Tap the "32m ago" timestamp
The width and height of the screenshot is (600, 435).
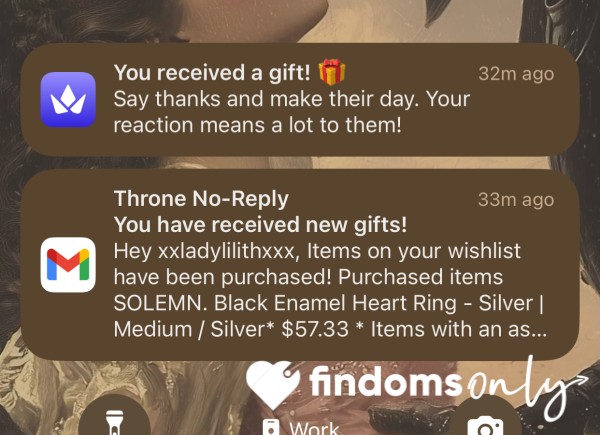[x=516, y=74]
